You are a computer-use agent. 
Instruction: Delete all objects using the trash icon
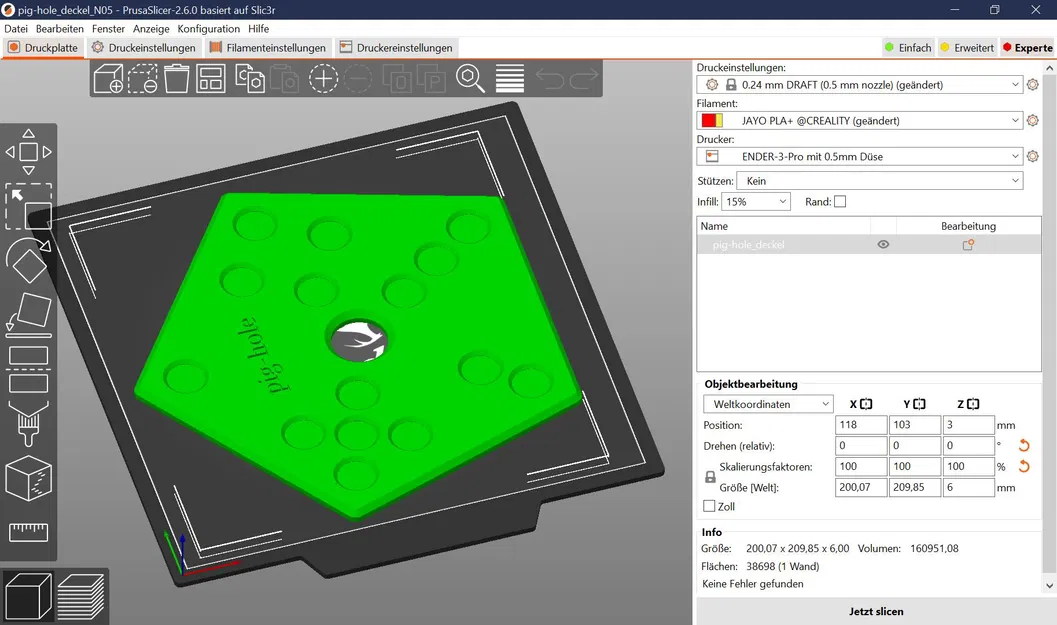pyautogui.click(x=175, y=78)
